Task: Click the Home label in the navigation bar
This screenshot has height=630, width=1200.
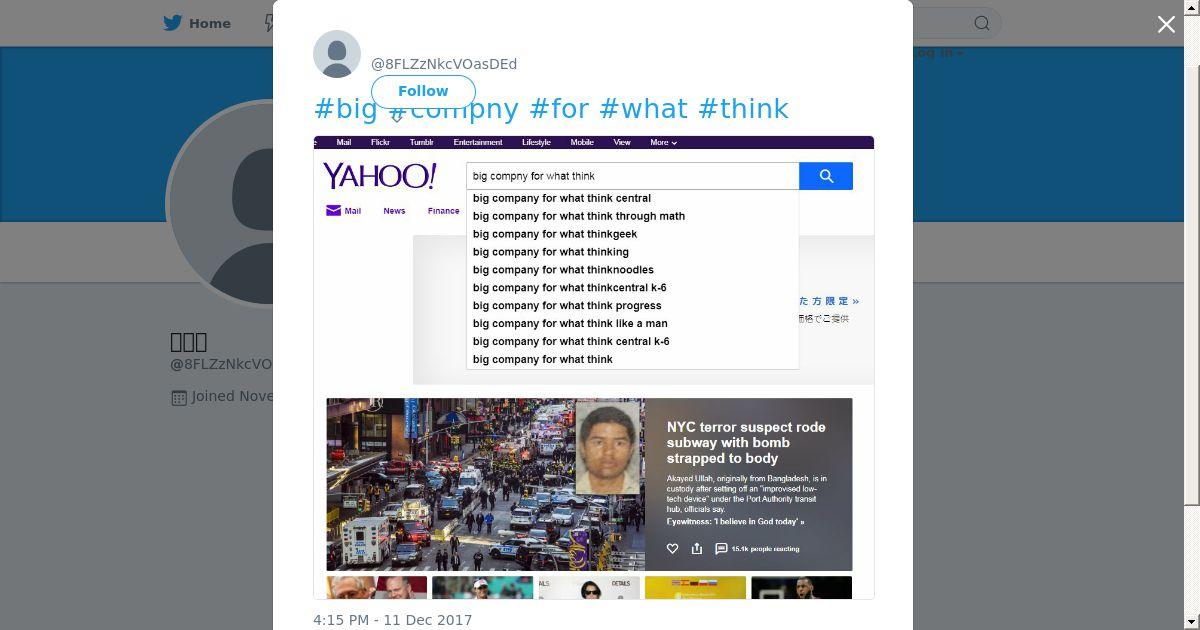Action: pyautogui.click(x=210, y=23)
